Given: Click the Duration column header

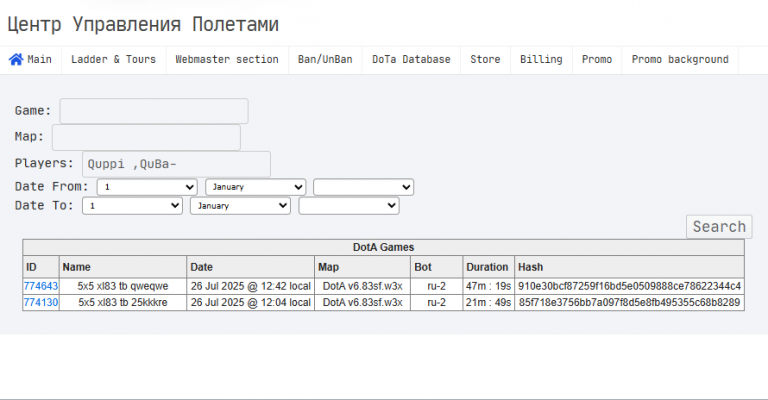Looking at the screenshot, I should tap(489, 267).
